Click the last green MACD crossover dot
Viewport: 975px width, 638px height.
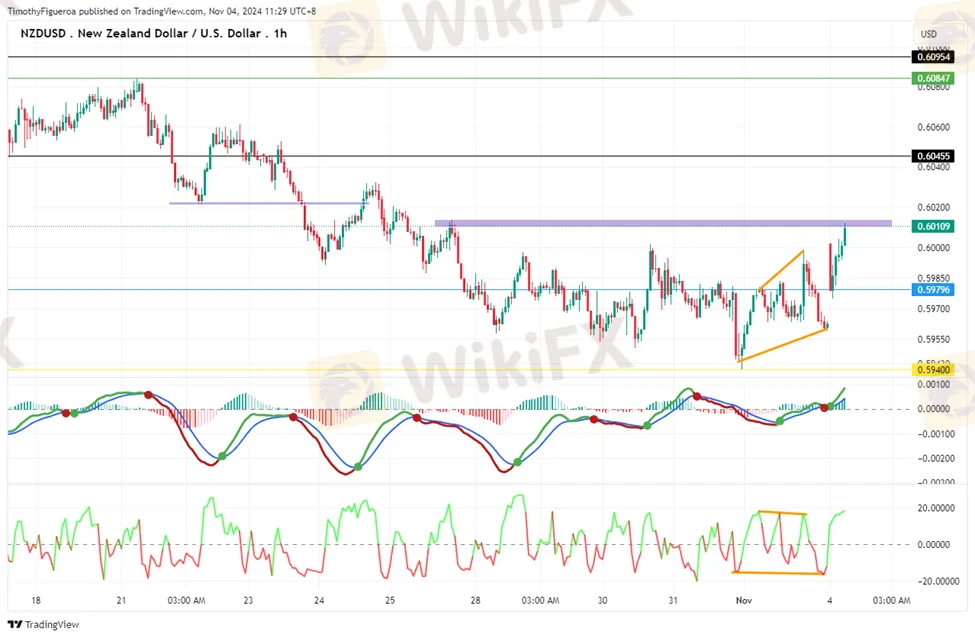click(831, 406)
